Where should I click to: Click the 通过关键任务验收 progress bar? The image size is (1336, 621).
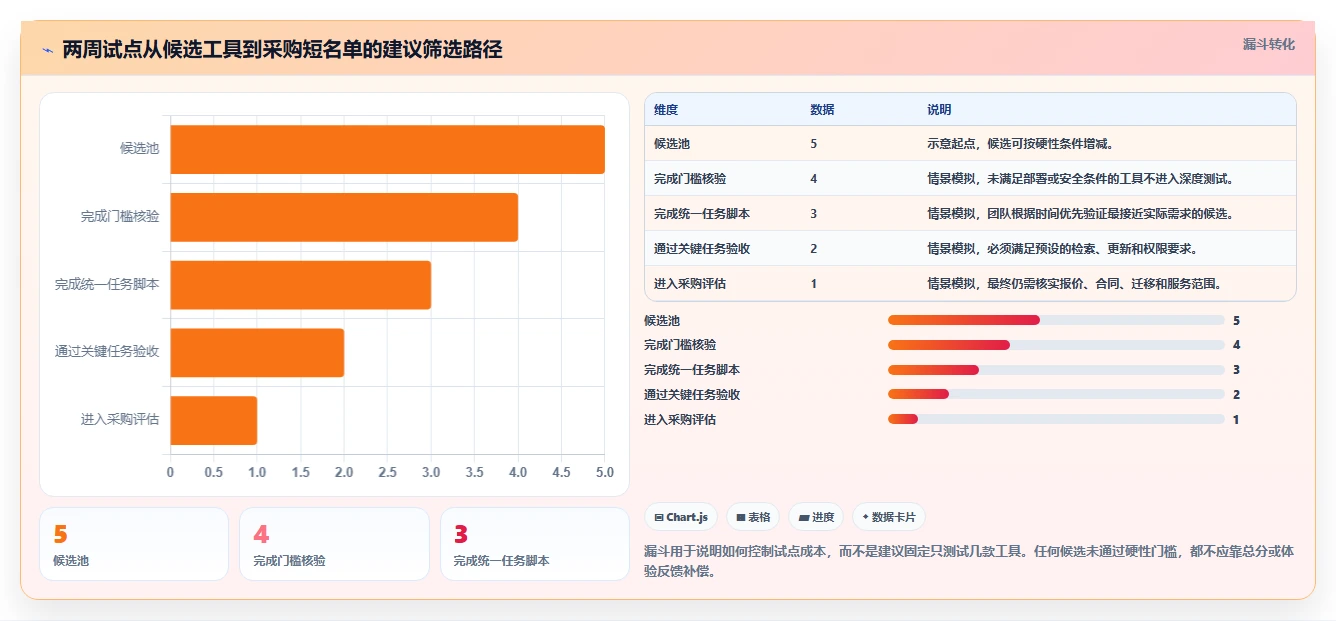tap(1056, 394)
